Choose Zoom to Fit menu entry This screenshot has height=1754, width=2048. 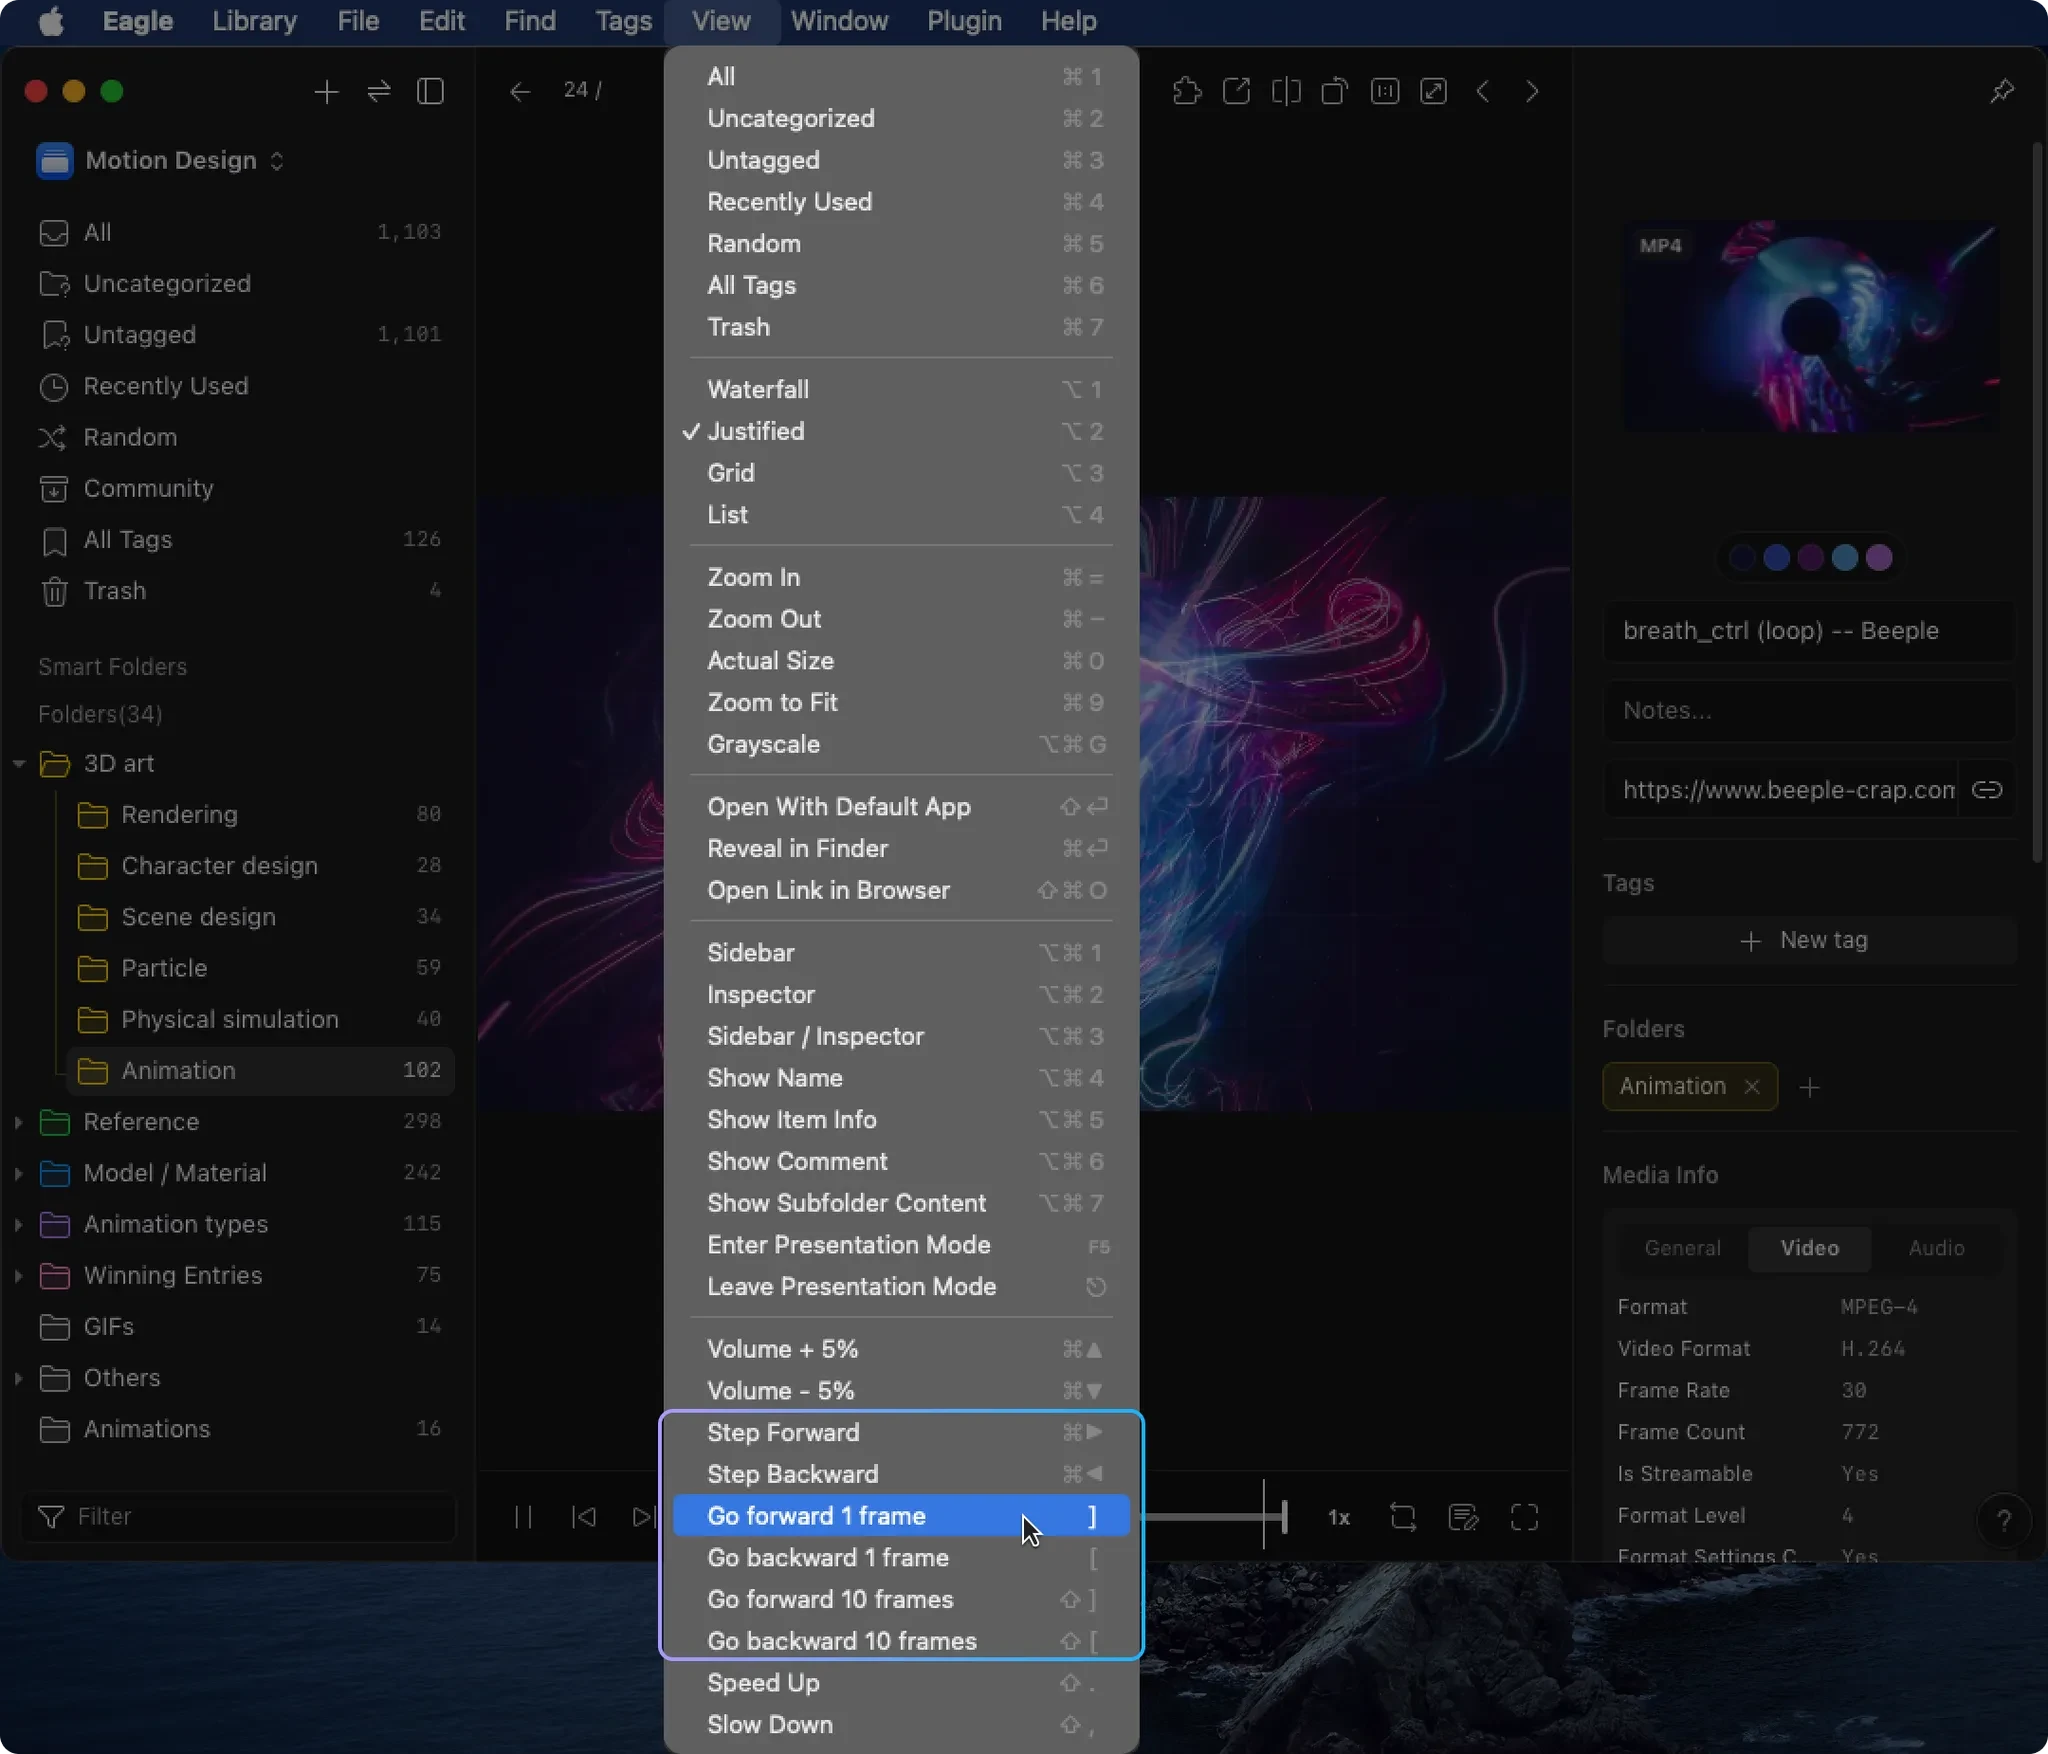tap(901, 703)
